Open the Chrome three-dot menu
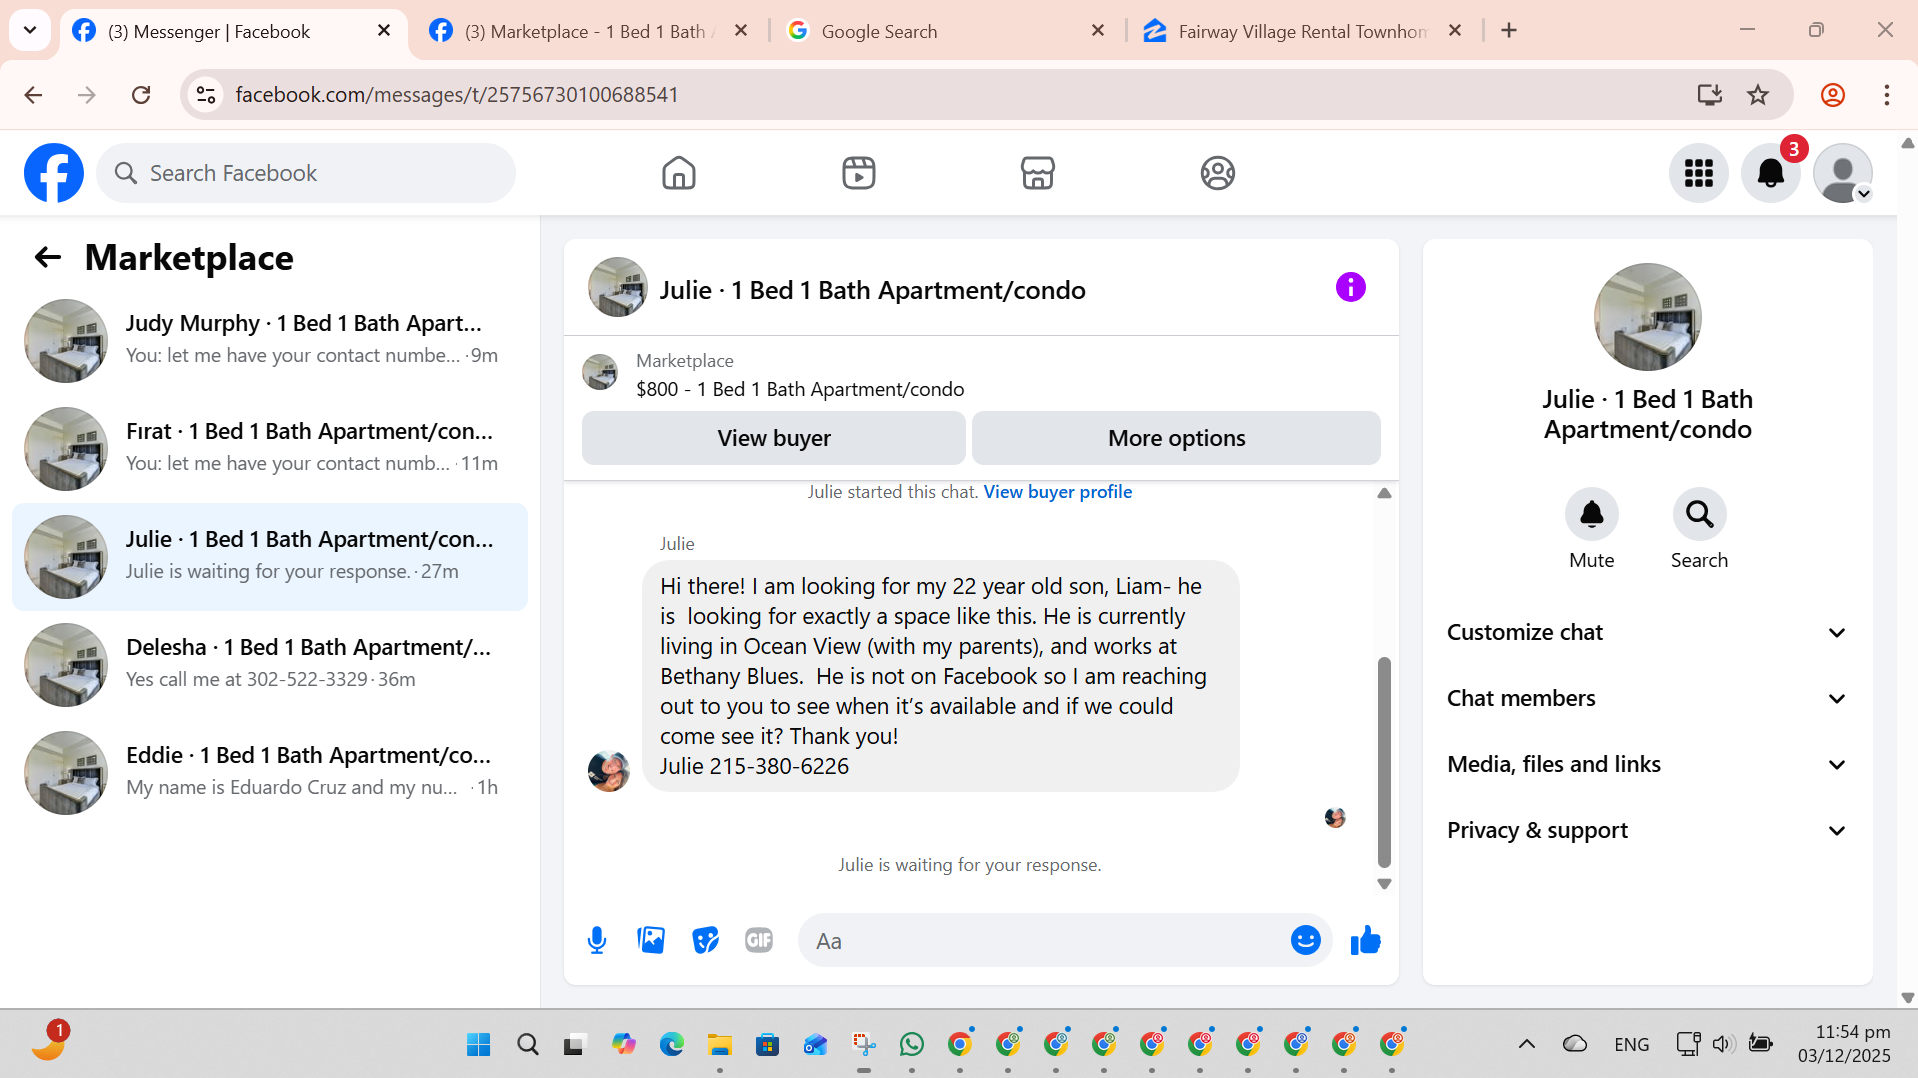 tap(1887, 95)
